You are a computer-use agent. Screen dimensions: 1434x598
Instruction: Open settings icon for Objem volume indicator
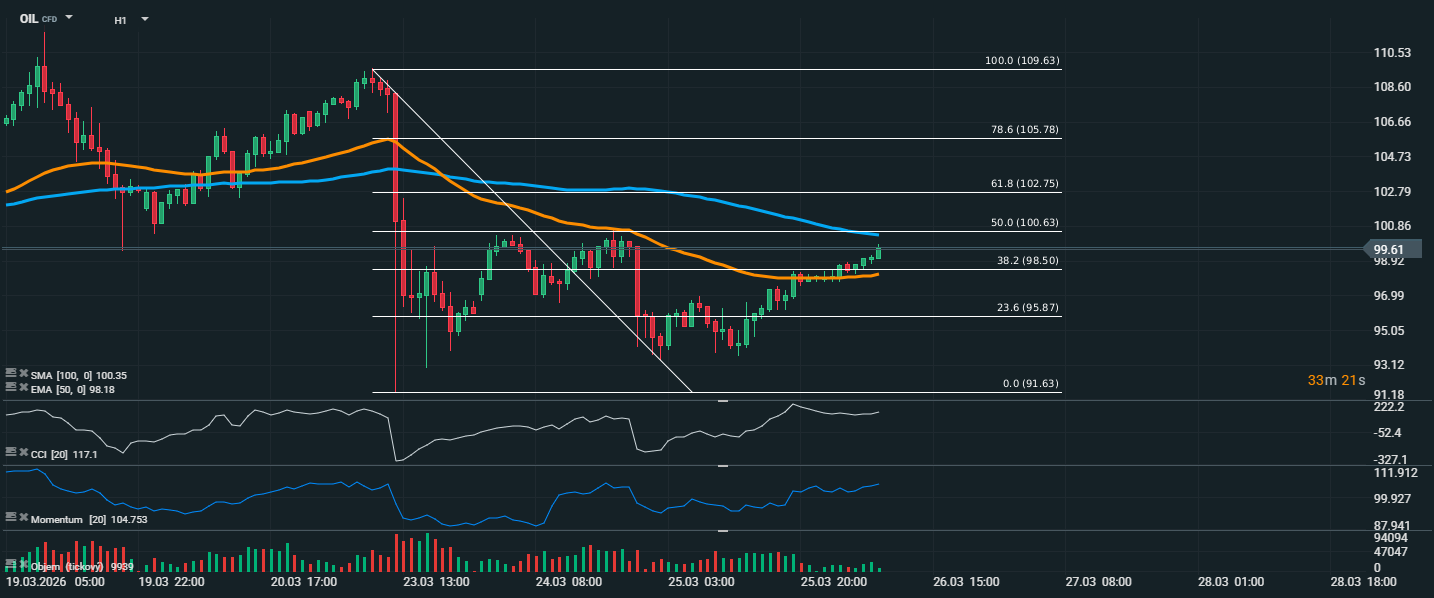pyautogui.click(x=11, y=566)
